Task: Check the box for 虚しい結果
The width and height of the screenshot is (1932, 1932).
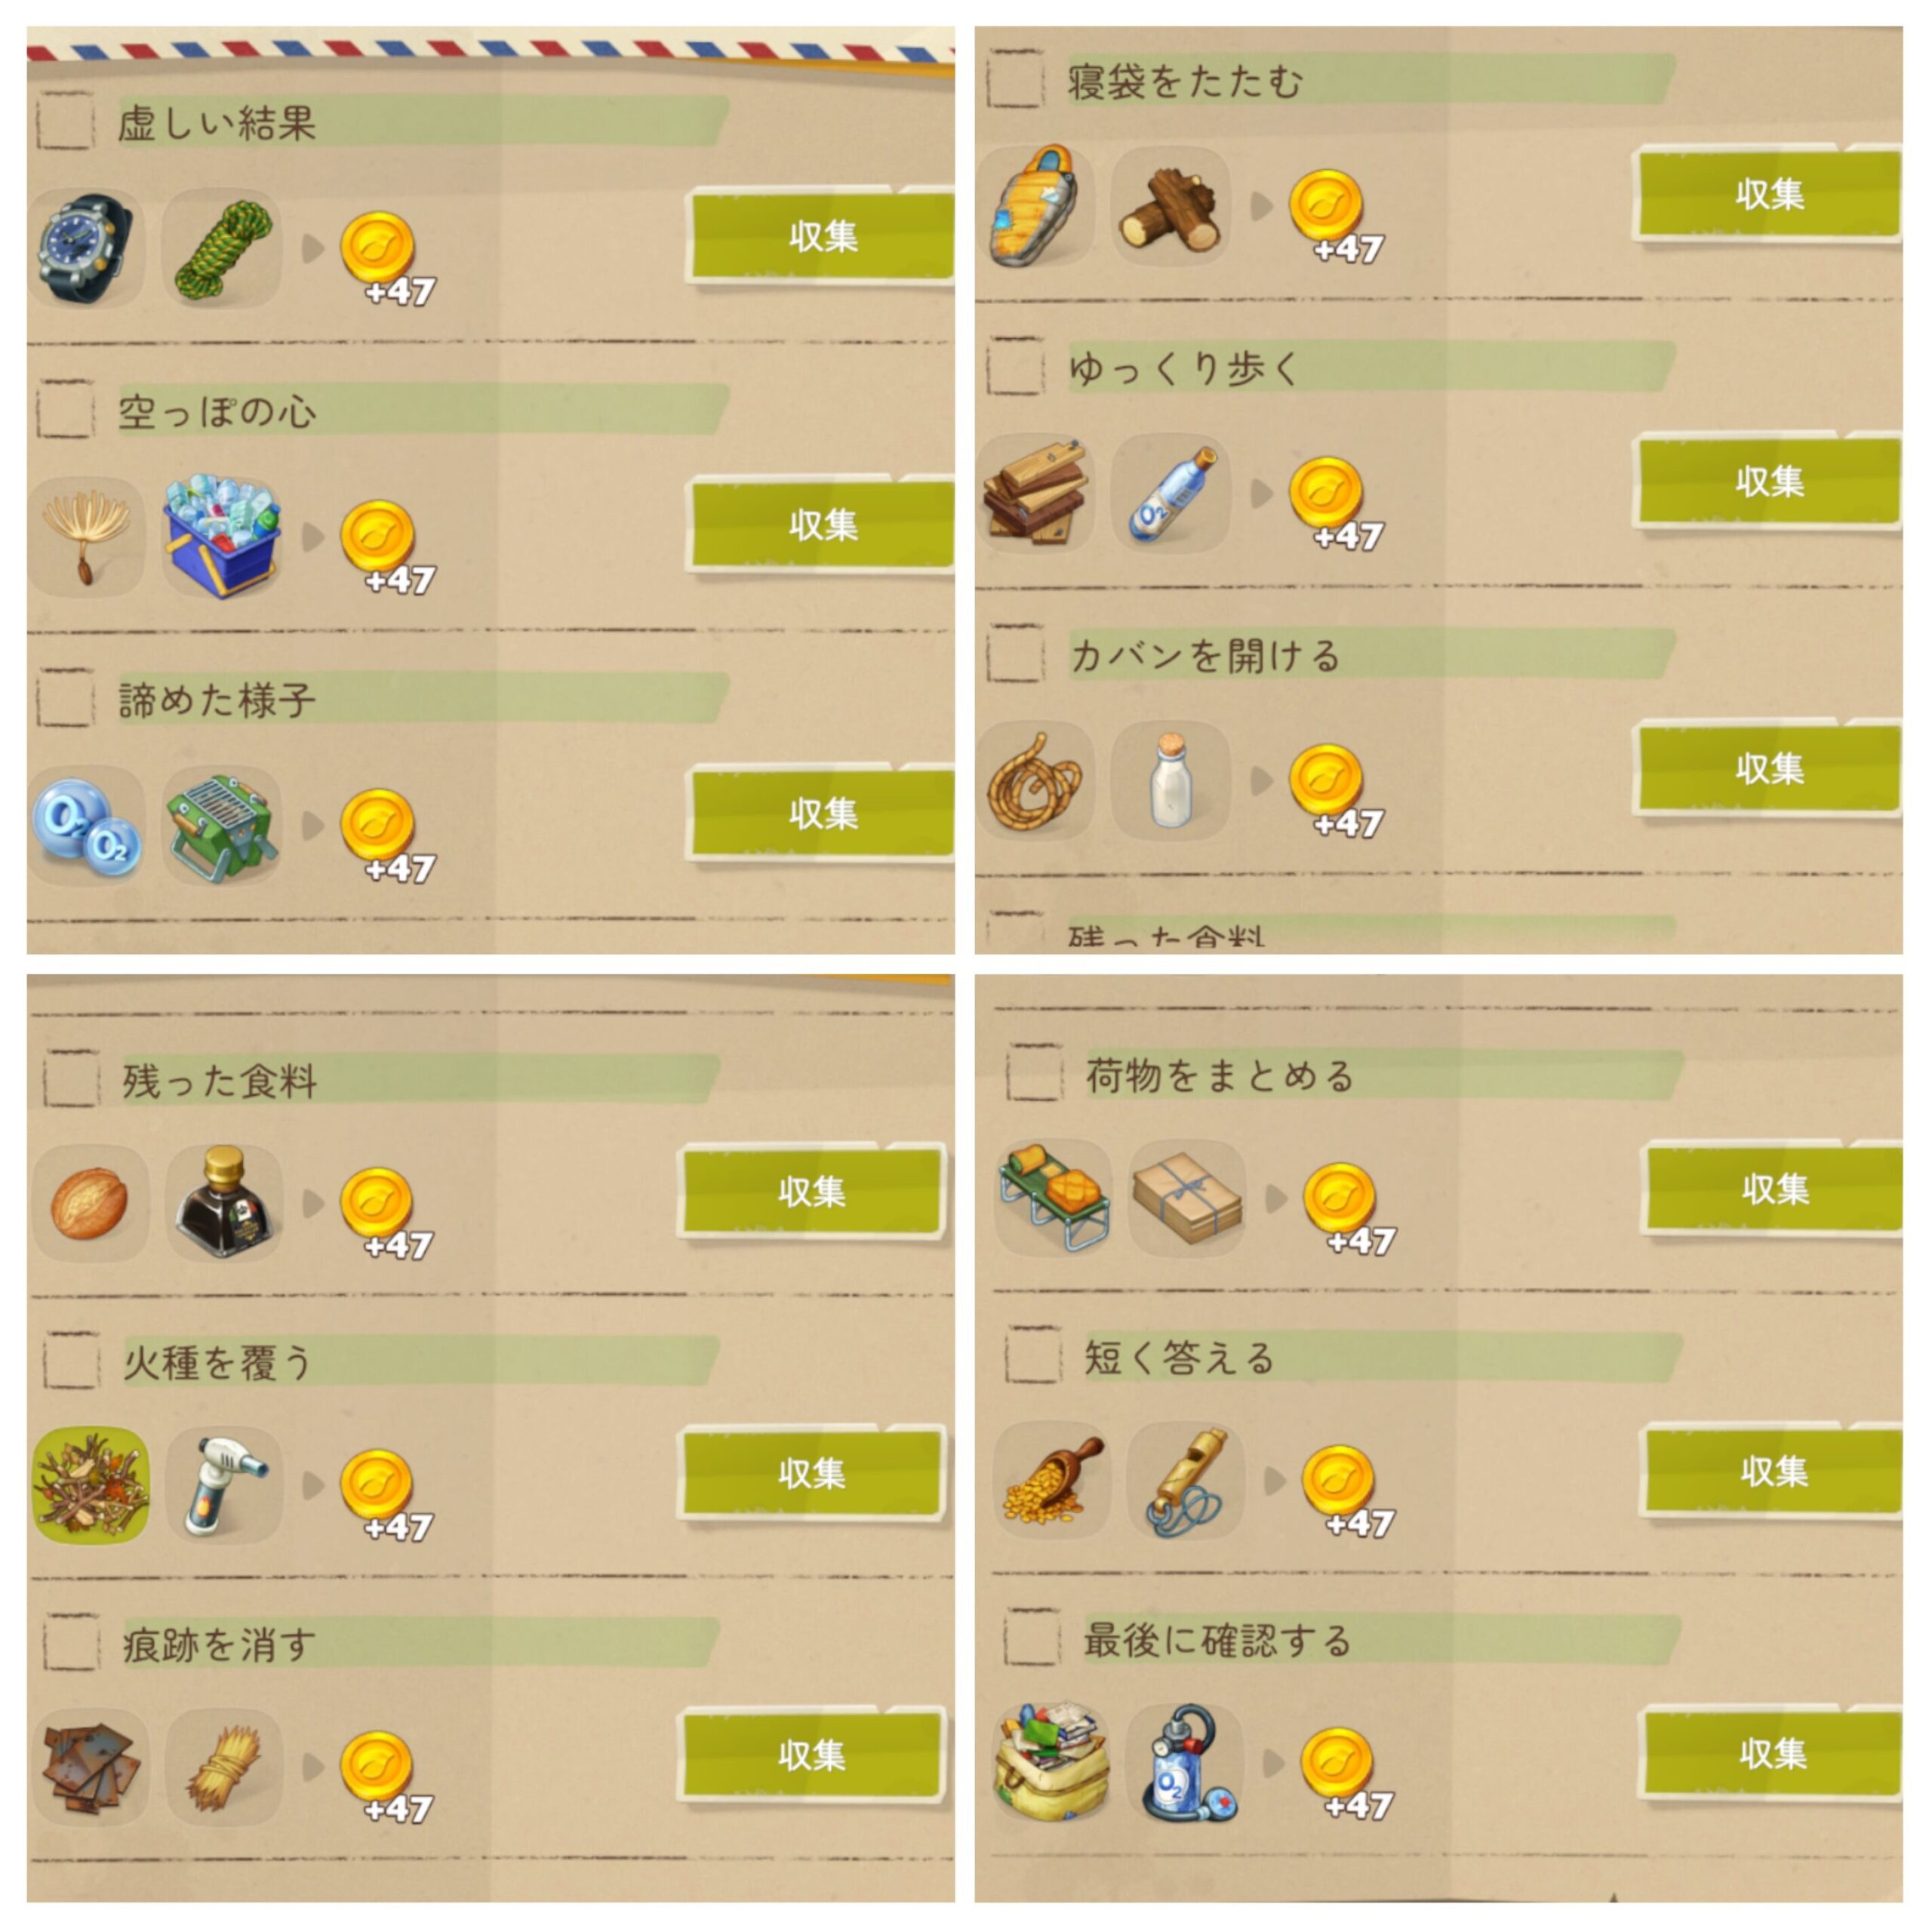Action: (x=66, y=121)
